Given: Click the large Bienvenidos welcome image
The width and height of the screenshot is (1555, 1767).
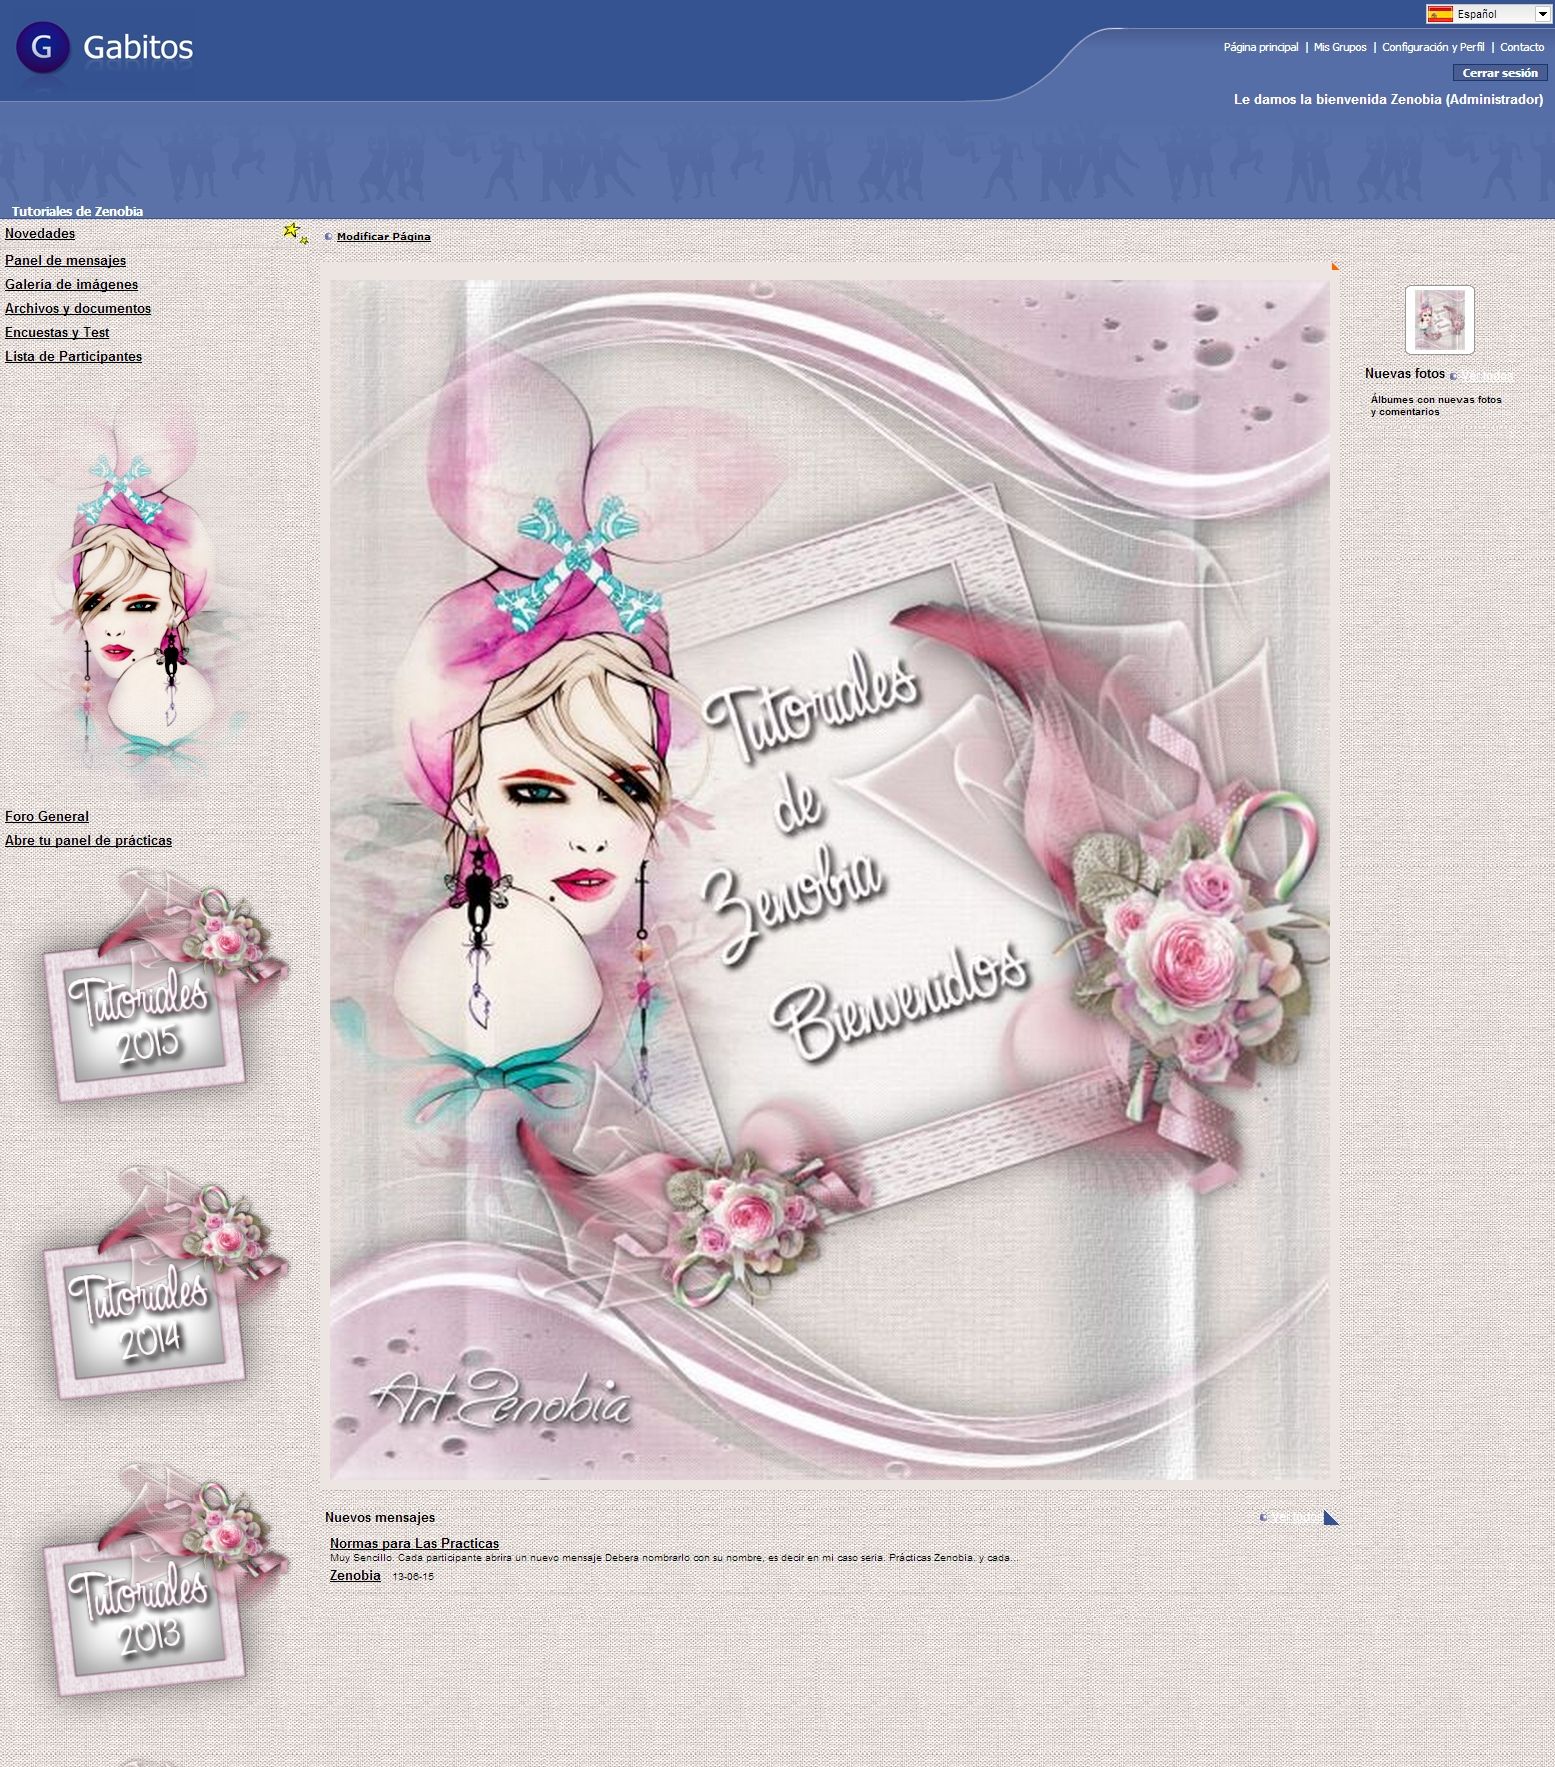Looking at the screenshot, I should (x=830, y=878).
